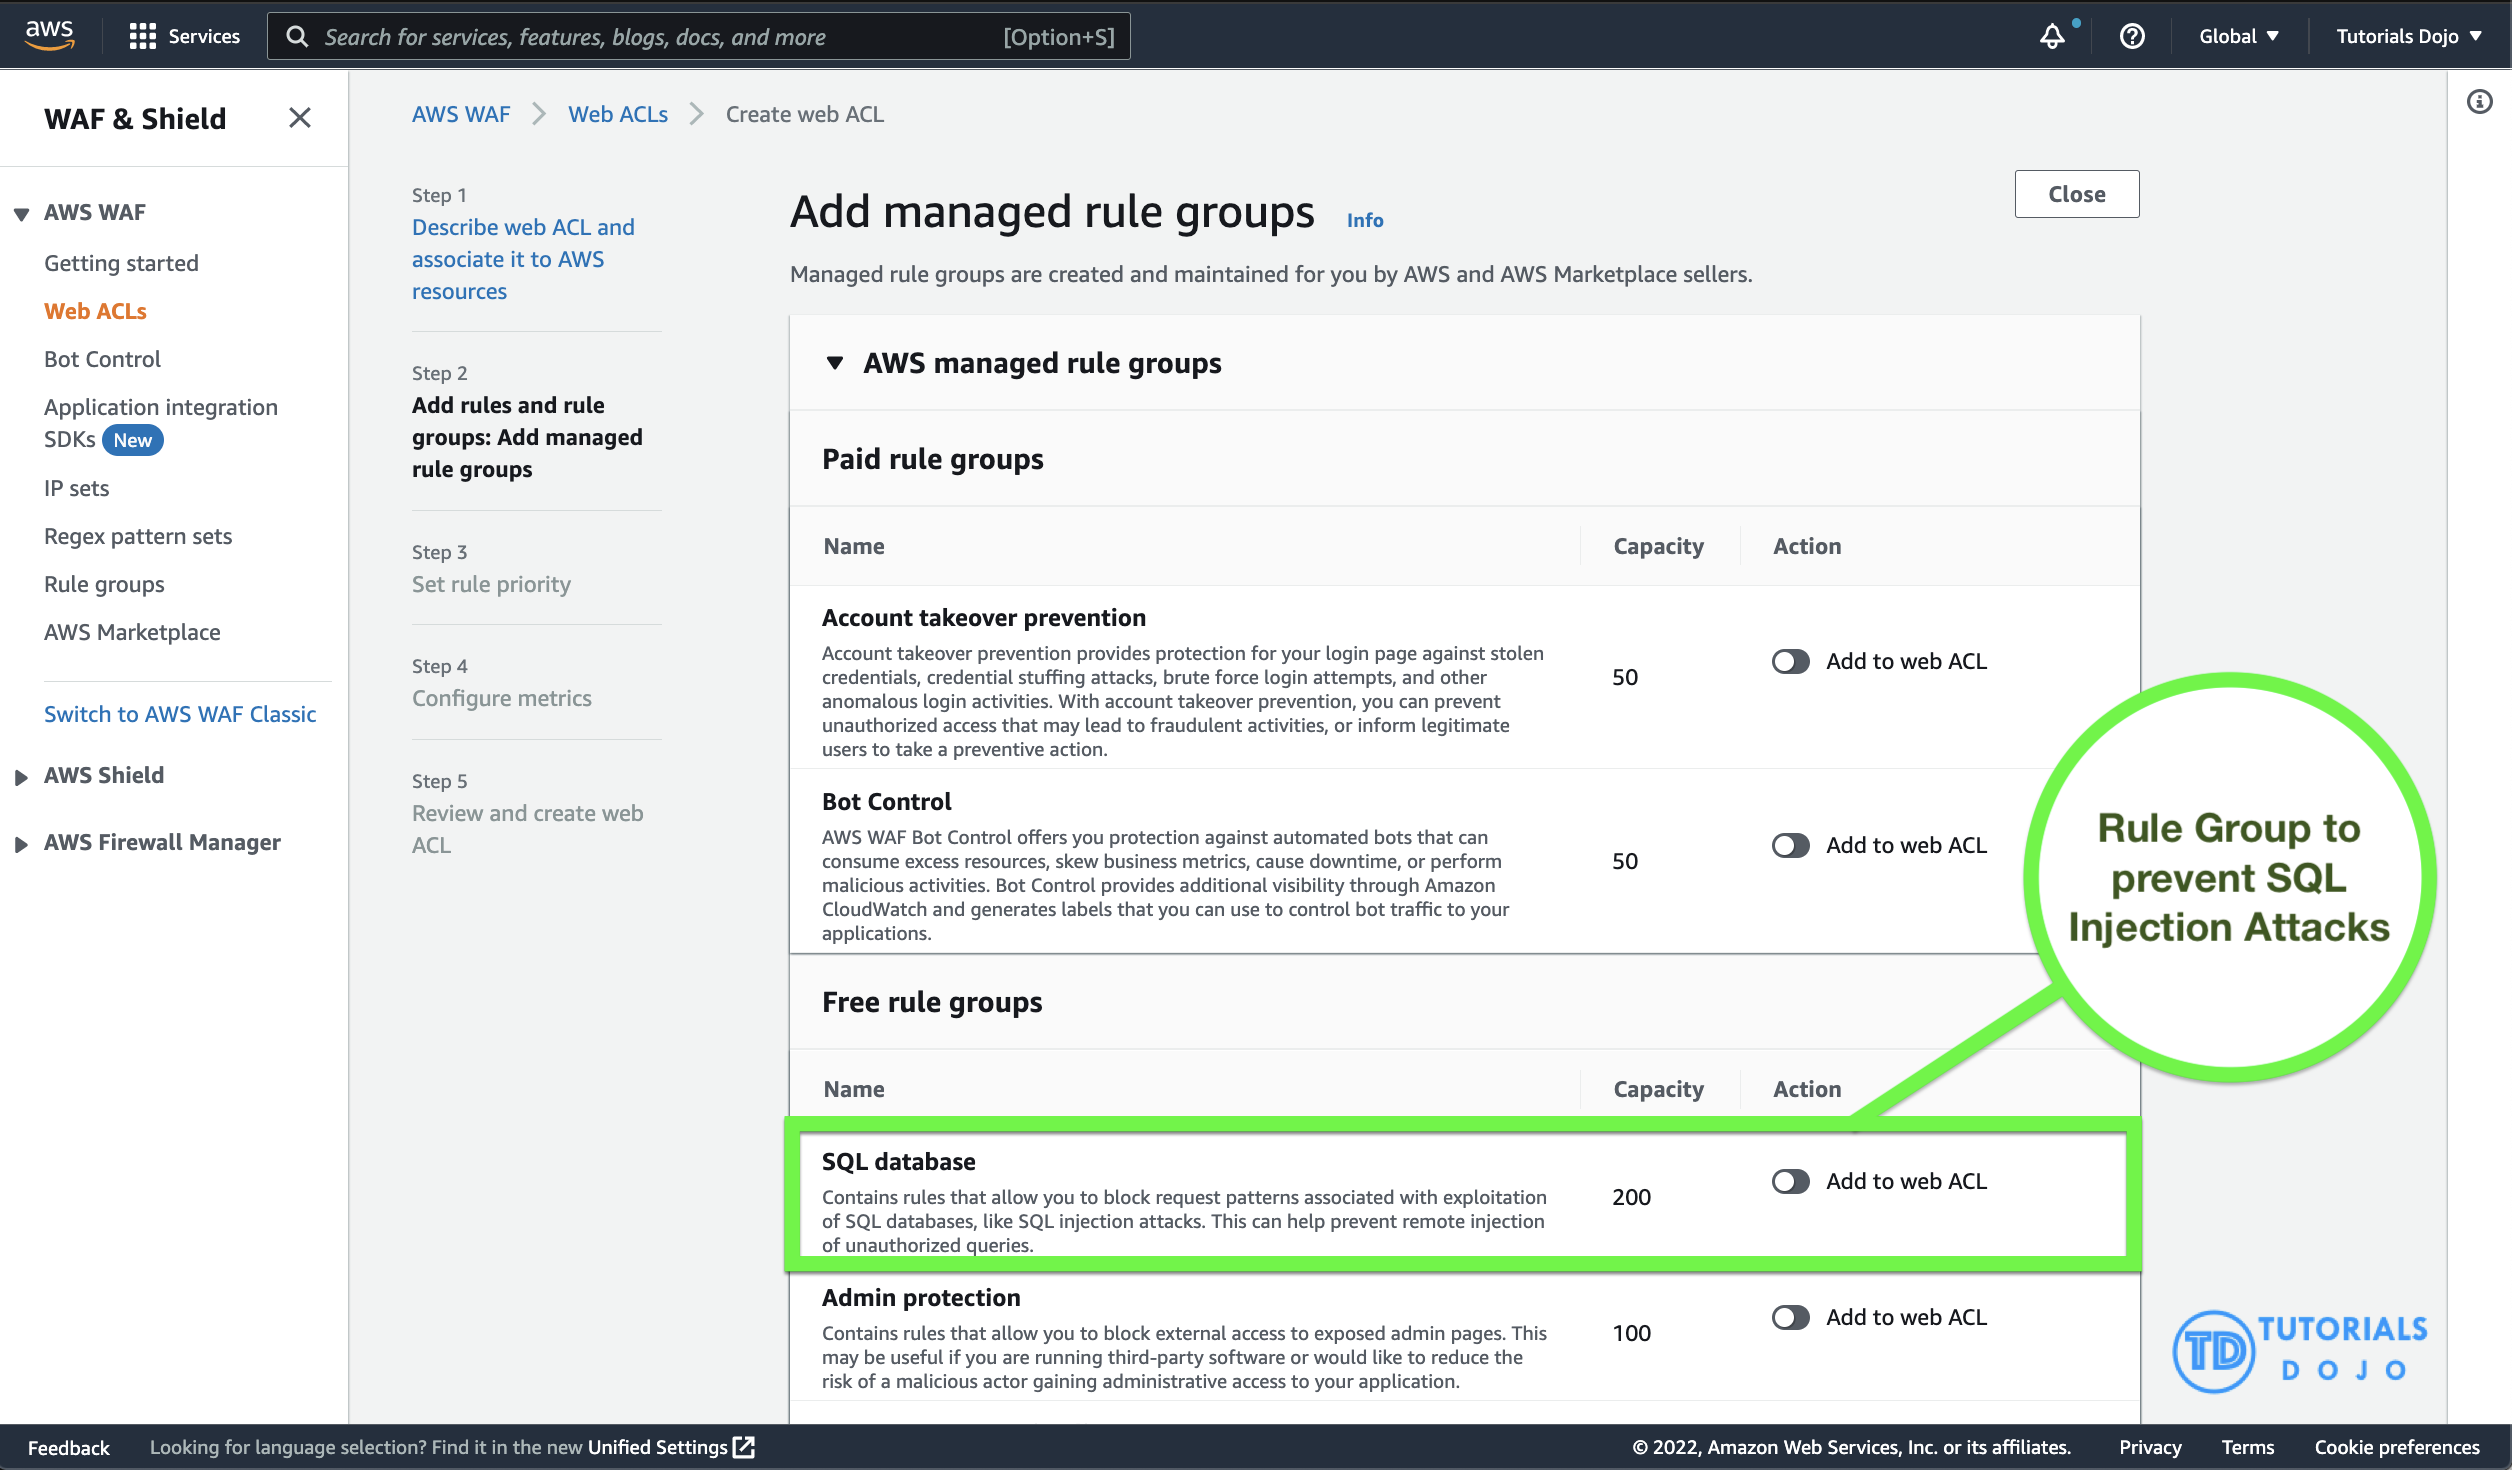
Task: Open the info panel icon at right edge
Action: (x=2479, y=101)
